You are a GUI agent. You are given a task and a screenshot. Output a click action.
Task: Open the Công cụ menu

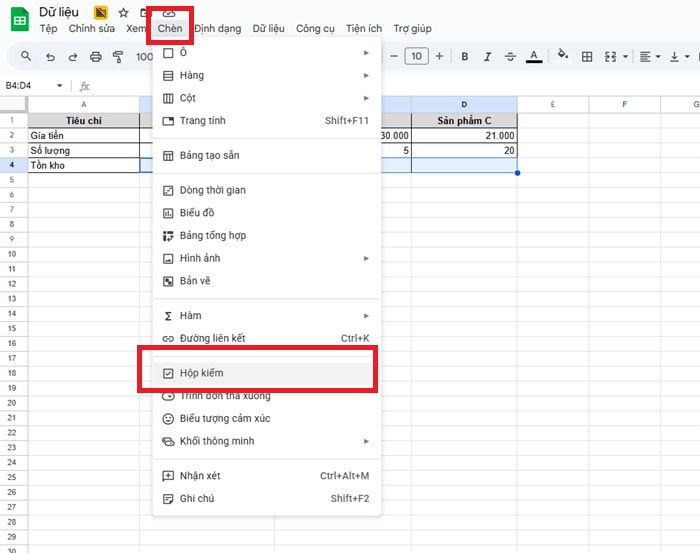click(315, 29)
